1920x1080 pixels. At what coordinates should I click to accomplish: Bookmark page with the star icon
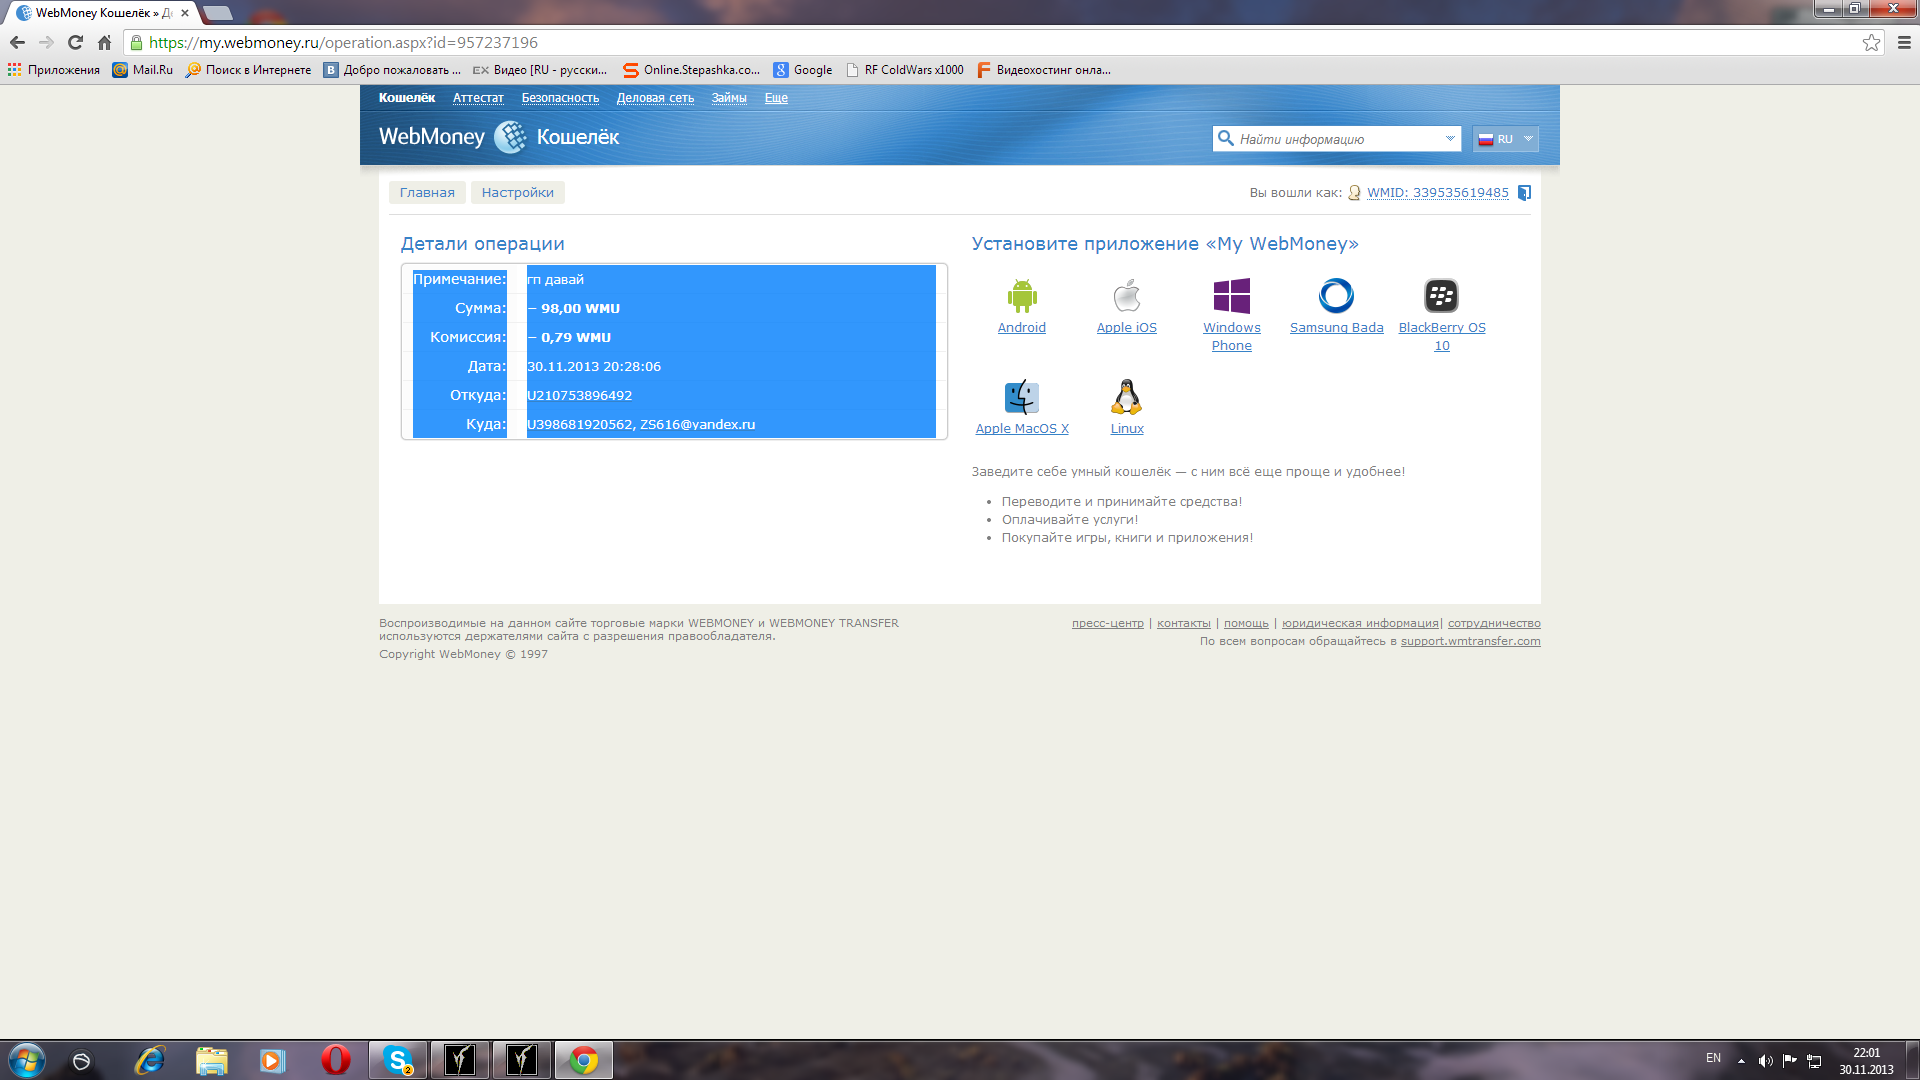pos(1871,42)
